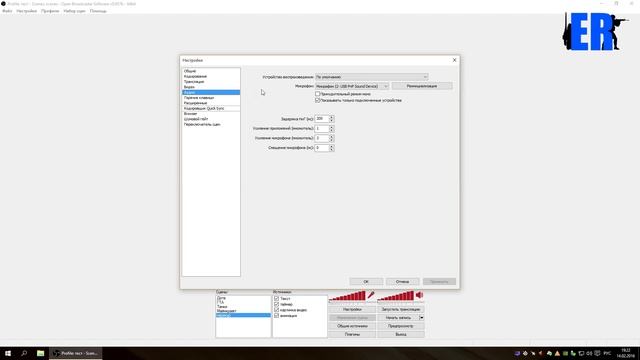
Task: Select Горячие клавиши settings category
Action: 211,98
